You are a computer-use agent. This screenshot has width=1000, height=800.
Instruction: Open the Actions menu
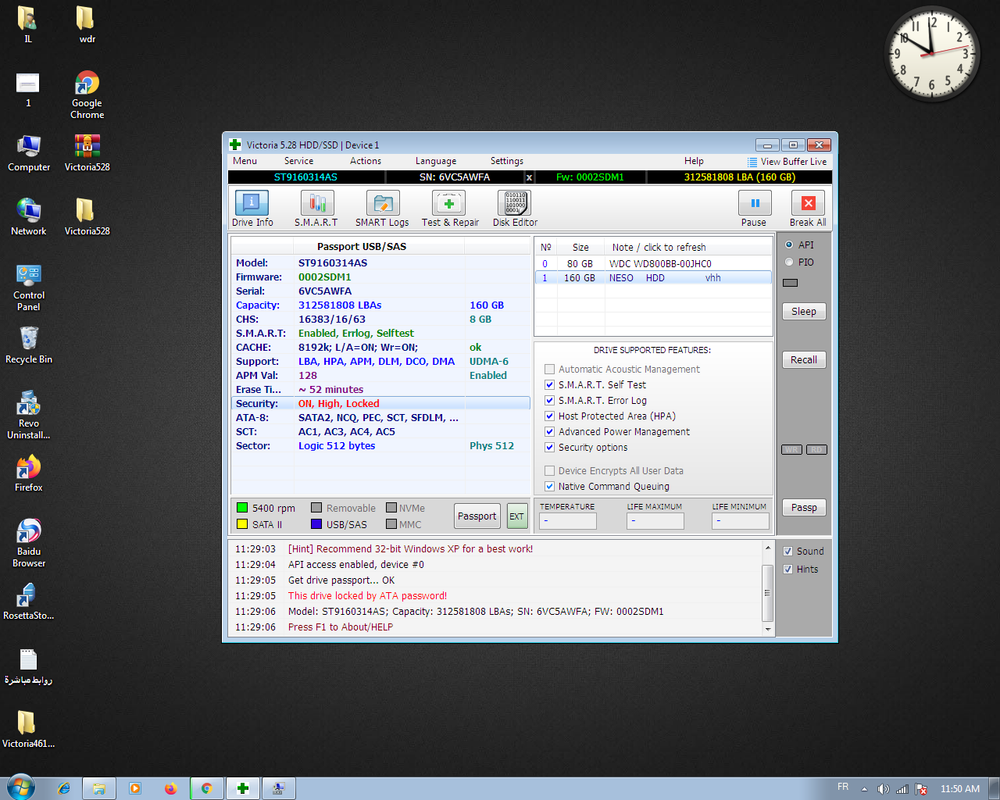[365, 161]
